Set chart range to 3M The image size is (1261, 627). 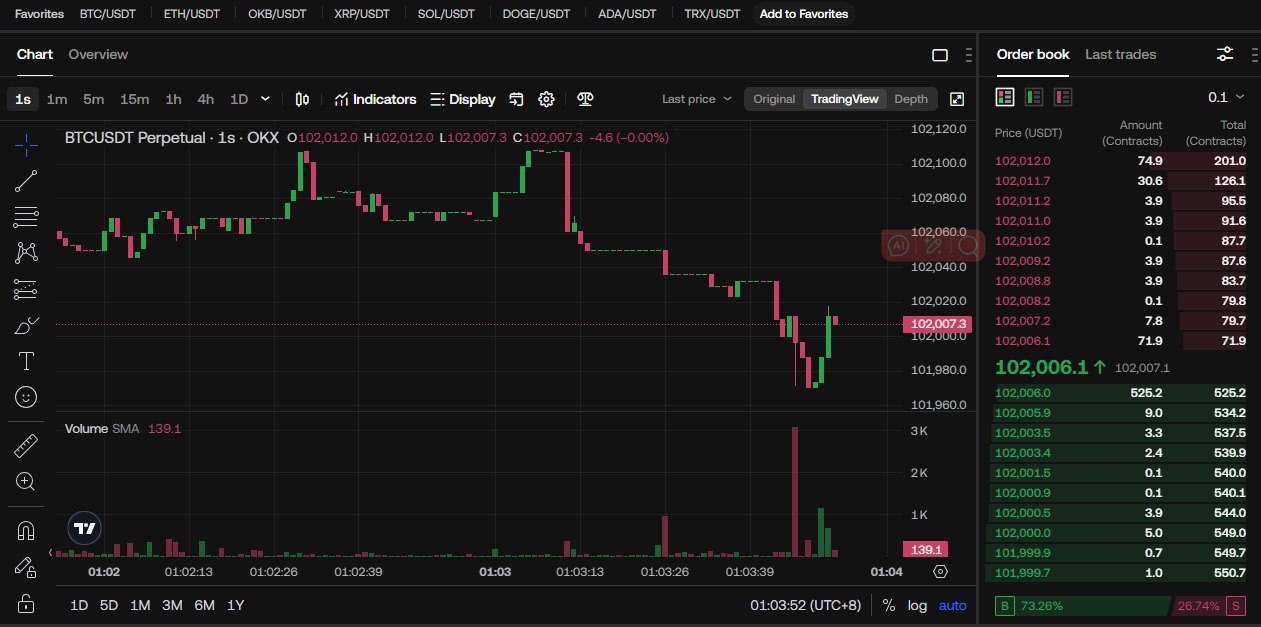click(172, 605)
